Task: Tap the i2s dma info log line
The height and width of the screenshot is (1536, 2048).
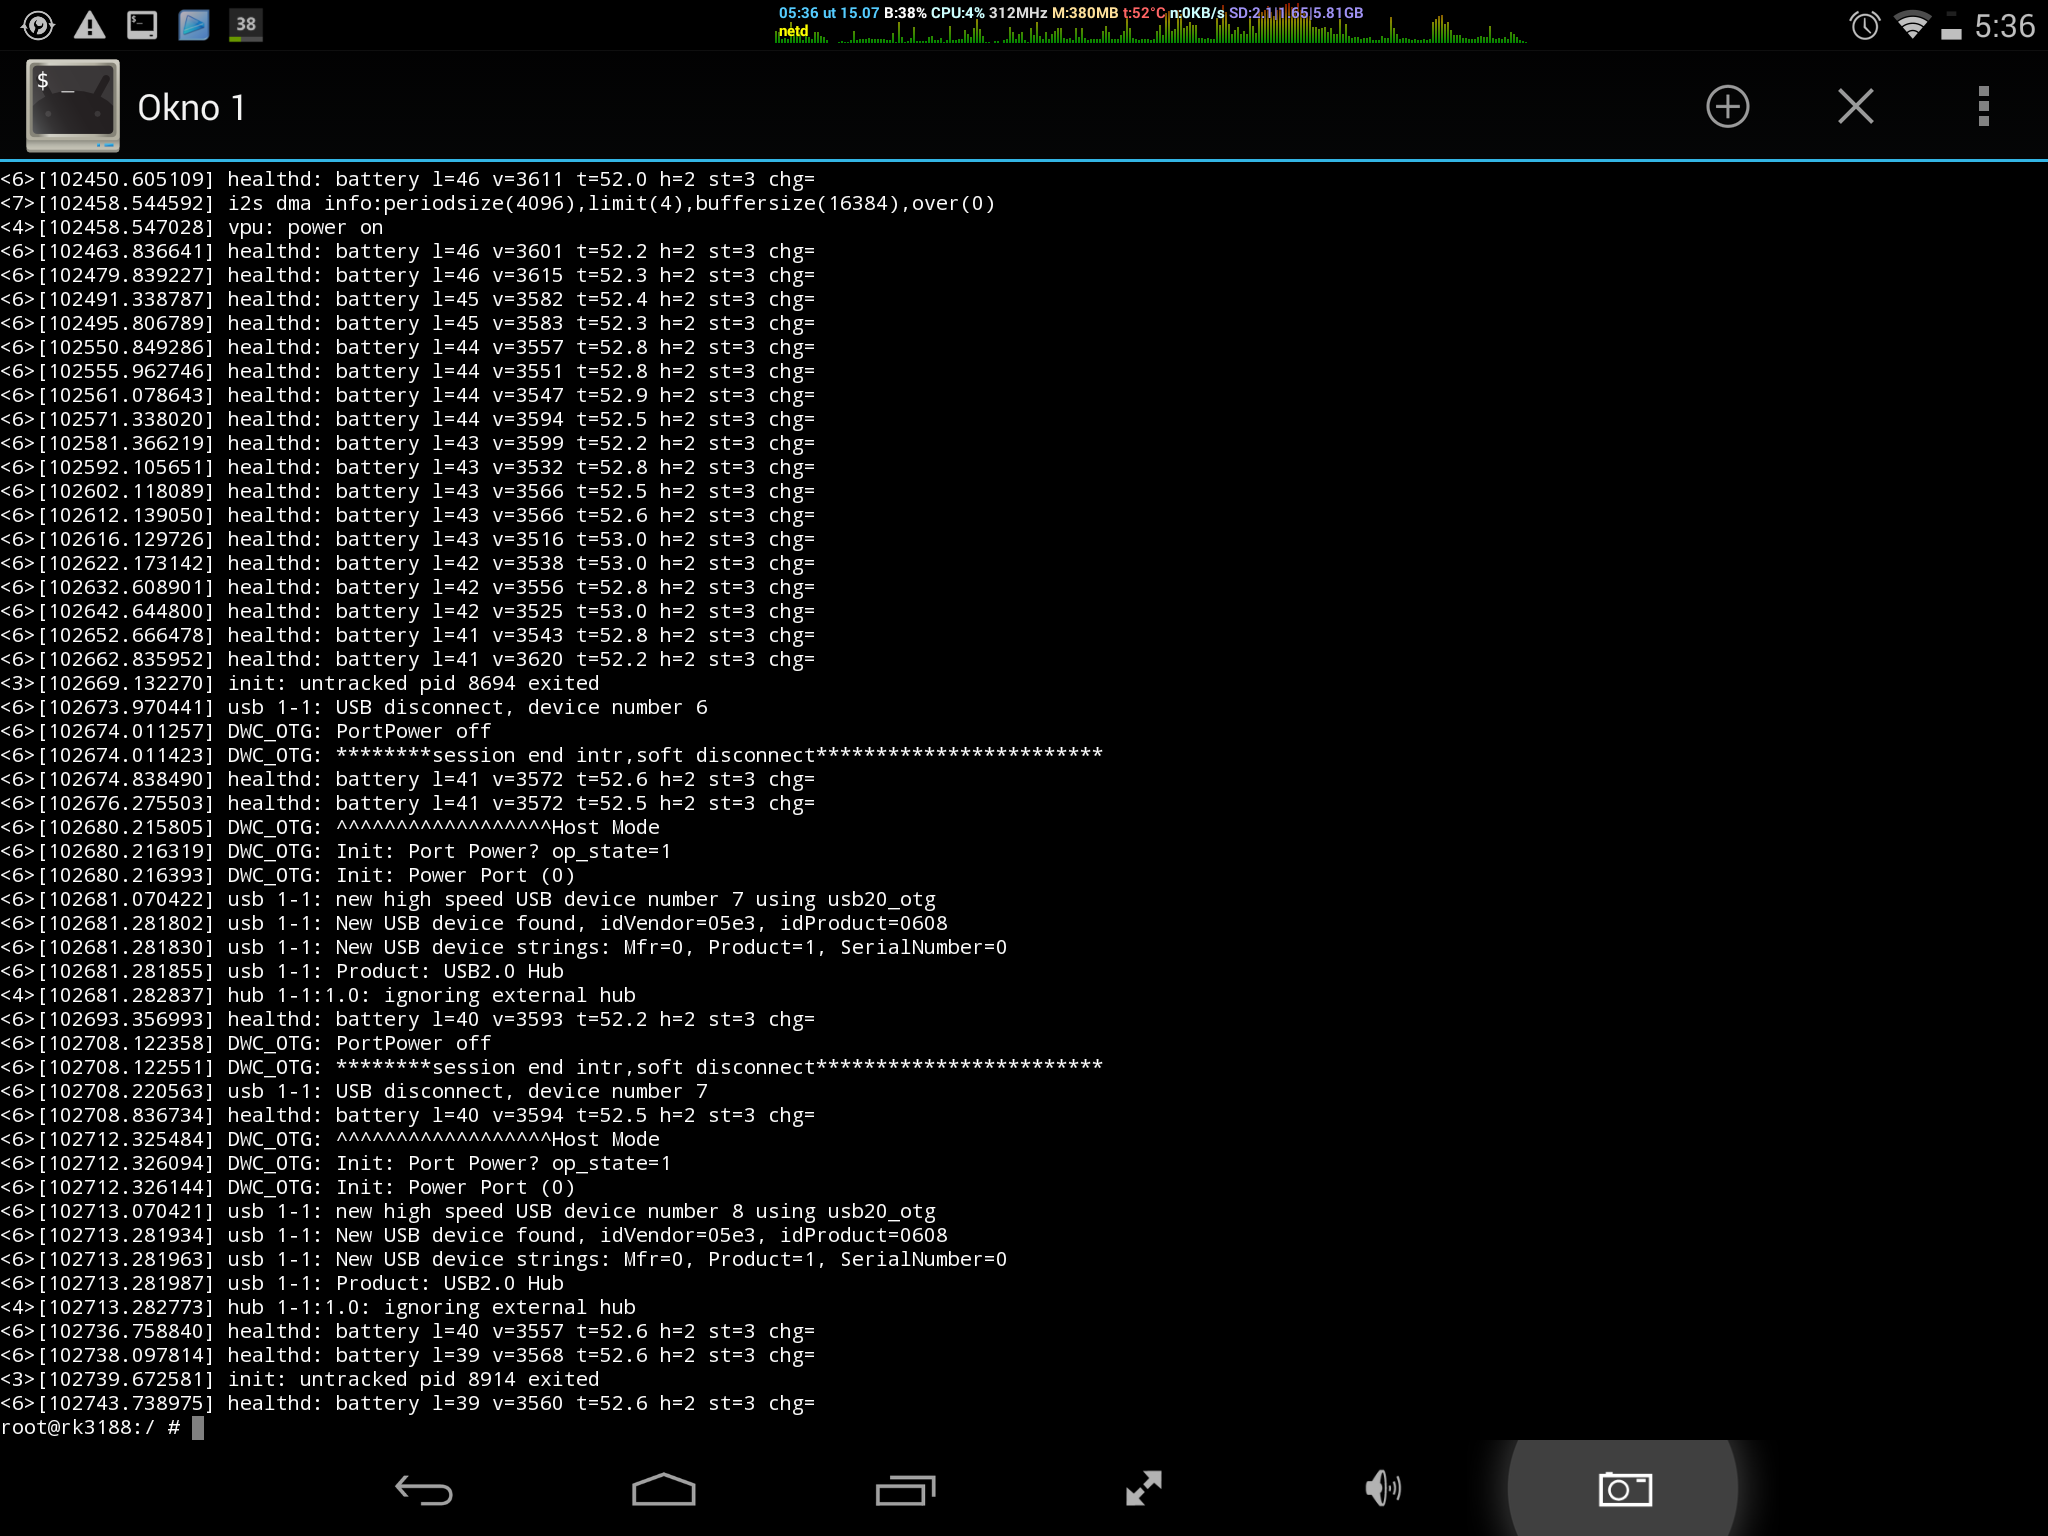Action: pyautogui.click(x=498, y=204)
